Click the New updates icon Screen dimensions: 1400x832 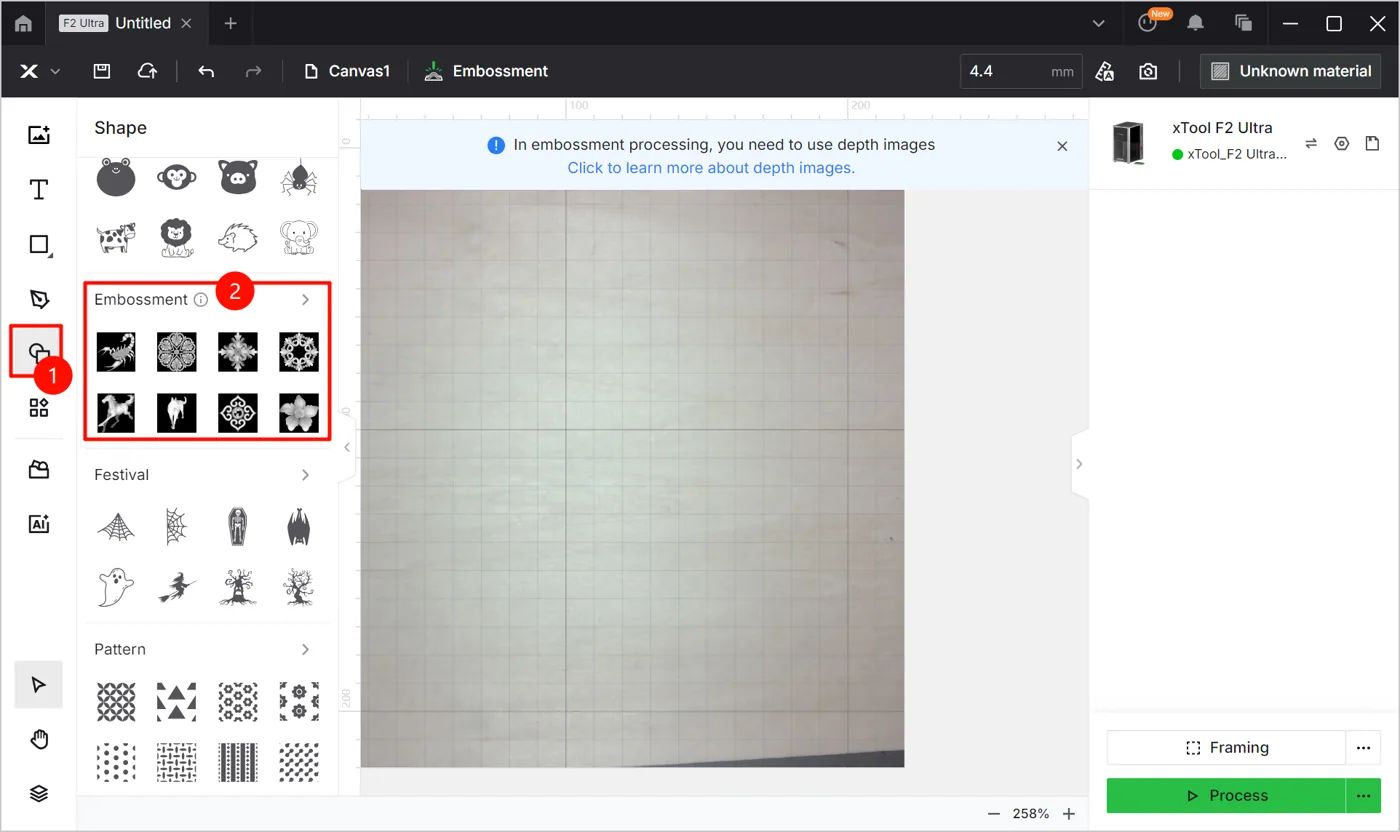point(1148,23)
